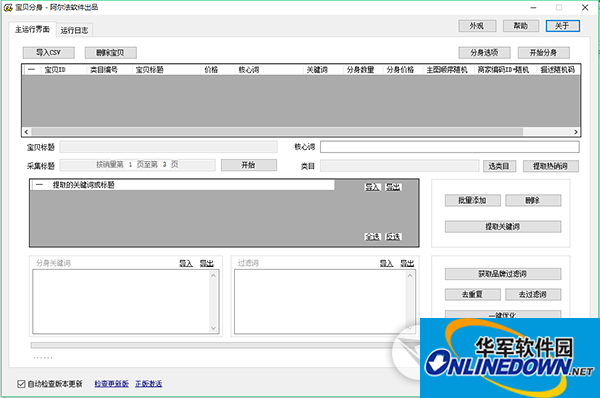Click the 去过滤词 button
Screen dimensions: 600x398
533,294
